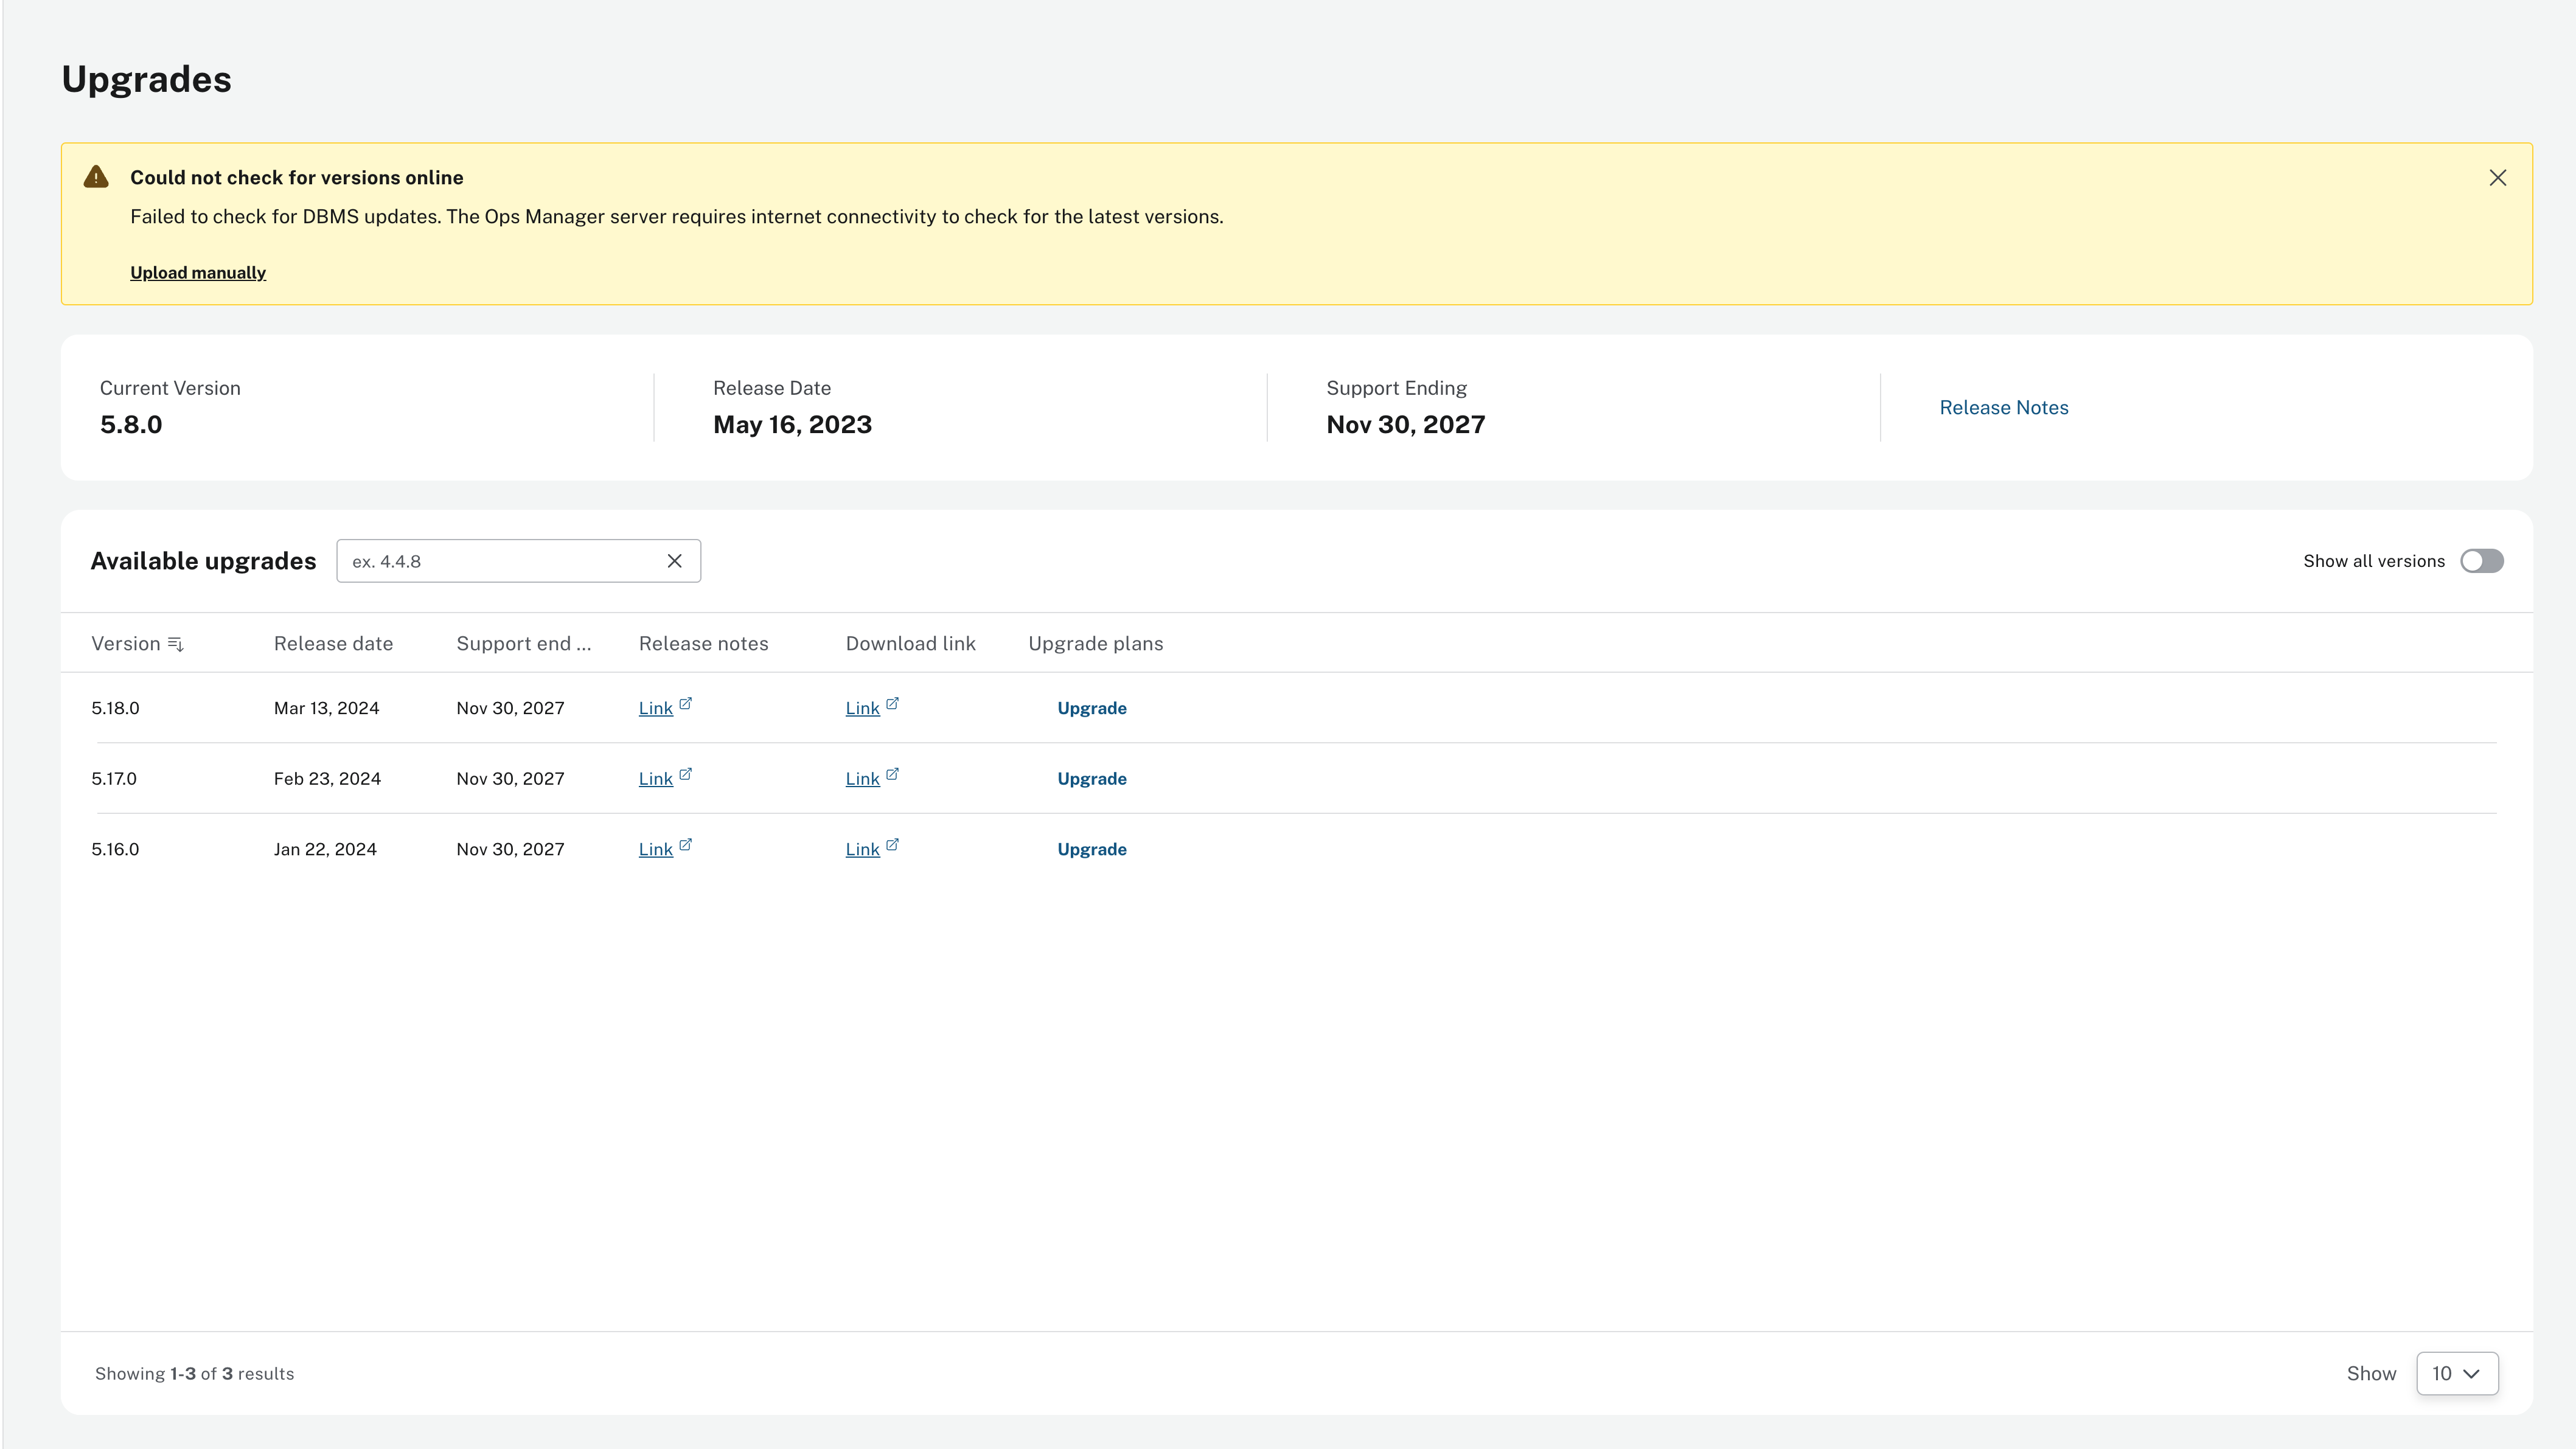Viewport: 2576px width, 1449px height.
Task: Open release notes link for 5.17.0
Action: click(x=656, y=779)
